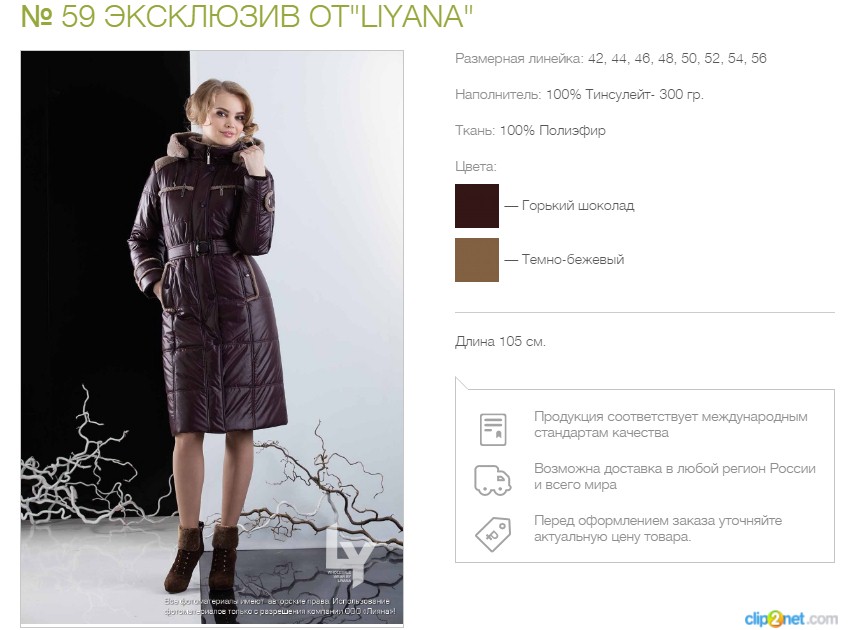Click the Горький шоколад color label
Image resolution: width=853 pixels, height=630 pixels.
point(578,206)
